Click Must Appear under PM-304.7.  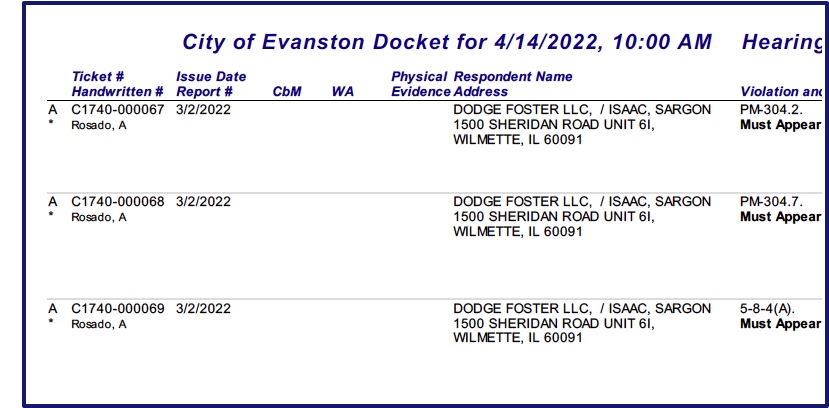coord(780,217)
